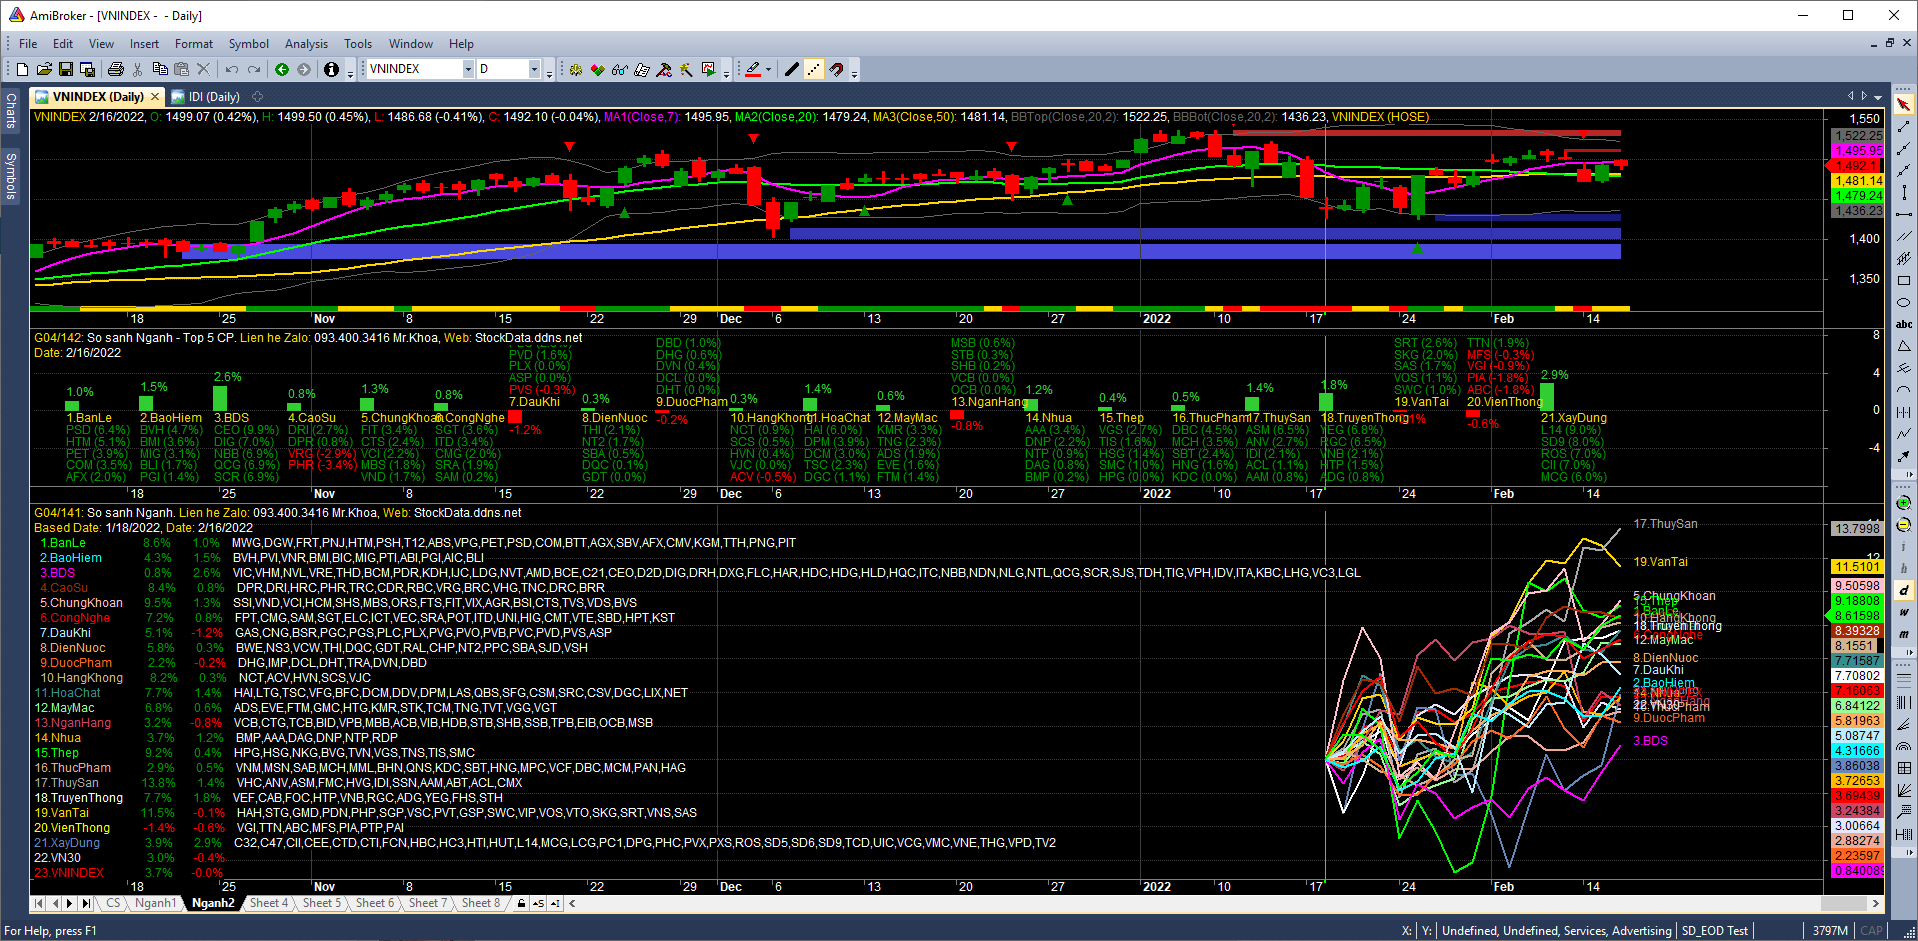Switch to the Nganh1 sheet tab

(155, 903)
